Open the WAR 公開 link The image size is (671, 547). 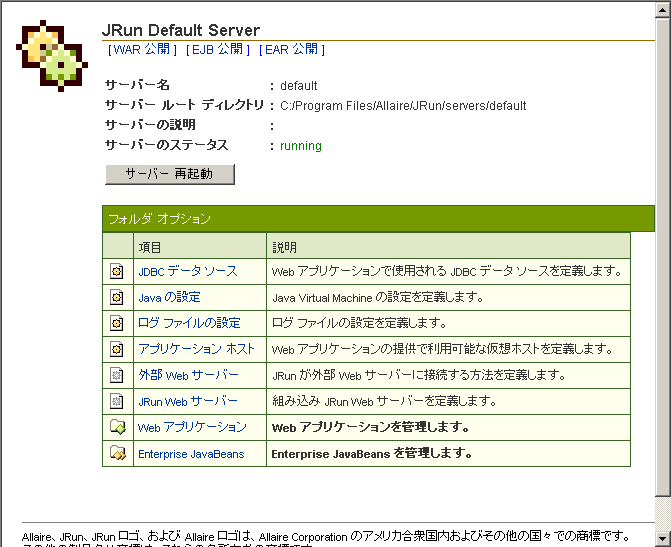(x=142, y=50)
